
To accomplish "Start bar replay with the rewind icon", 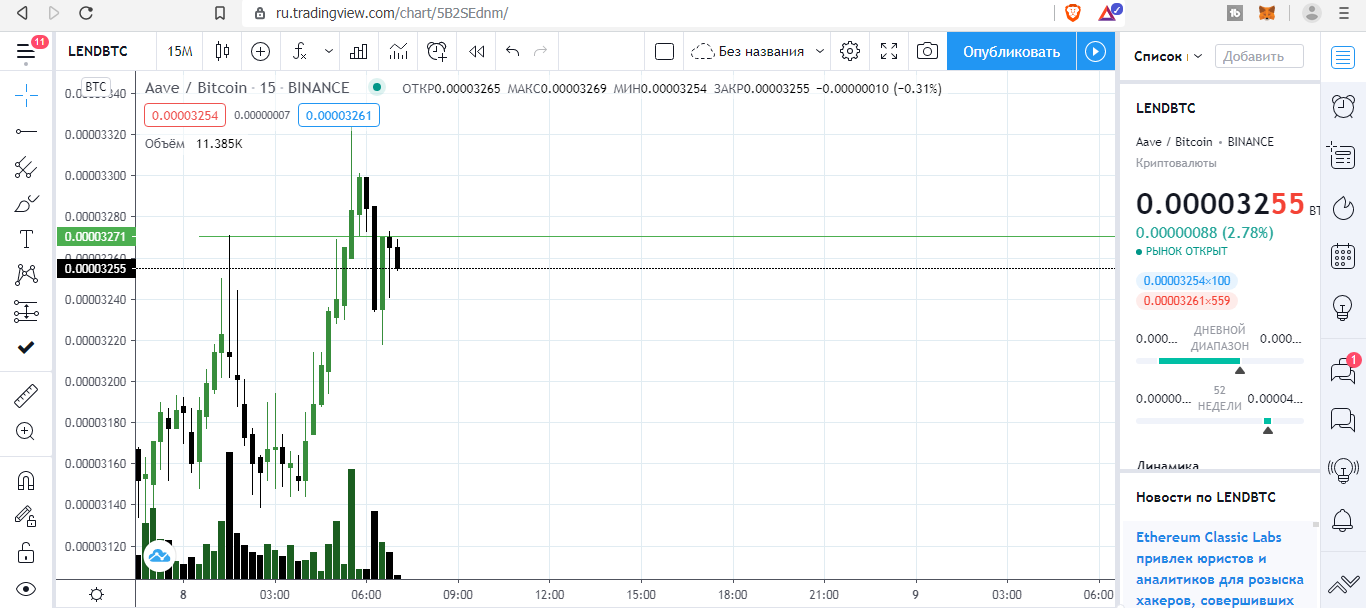I will point(477,51).
